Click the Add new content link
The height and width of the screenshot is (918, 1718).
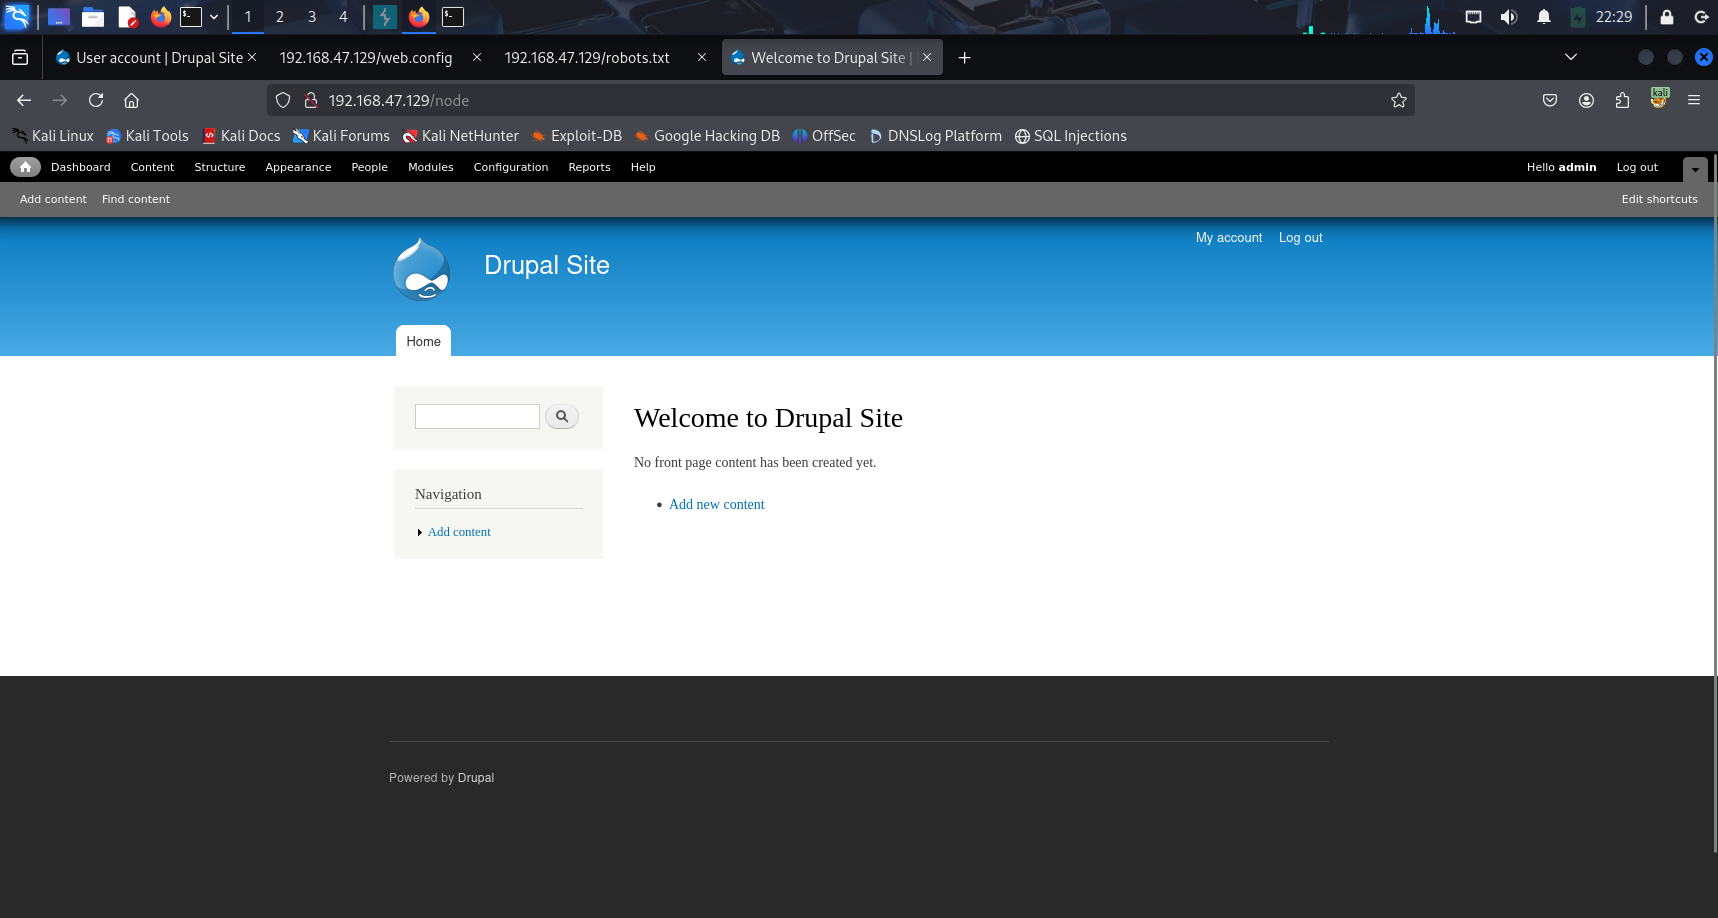click(x=716, y=505)
